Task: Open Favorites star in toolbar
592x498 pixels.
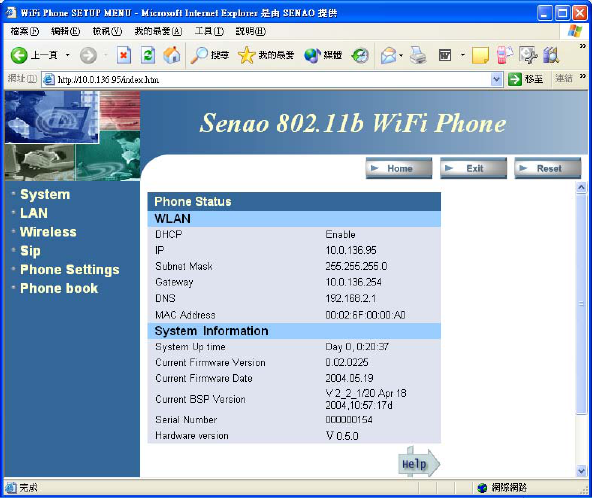Action: [x=266, y=56]
